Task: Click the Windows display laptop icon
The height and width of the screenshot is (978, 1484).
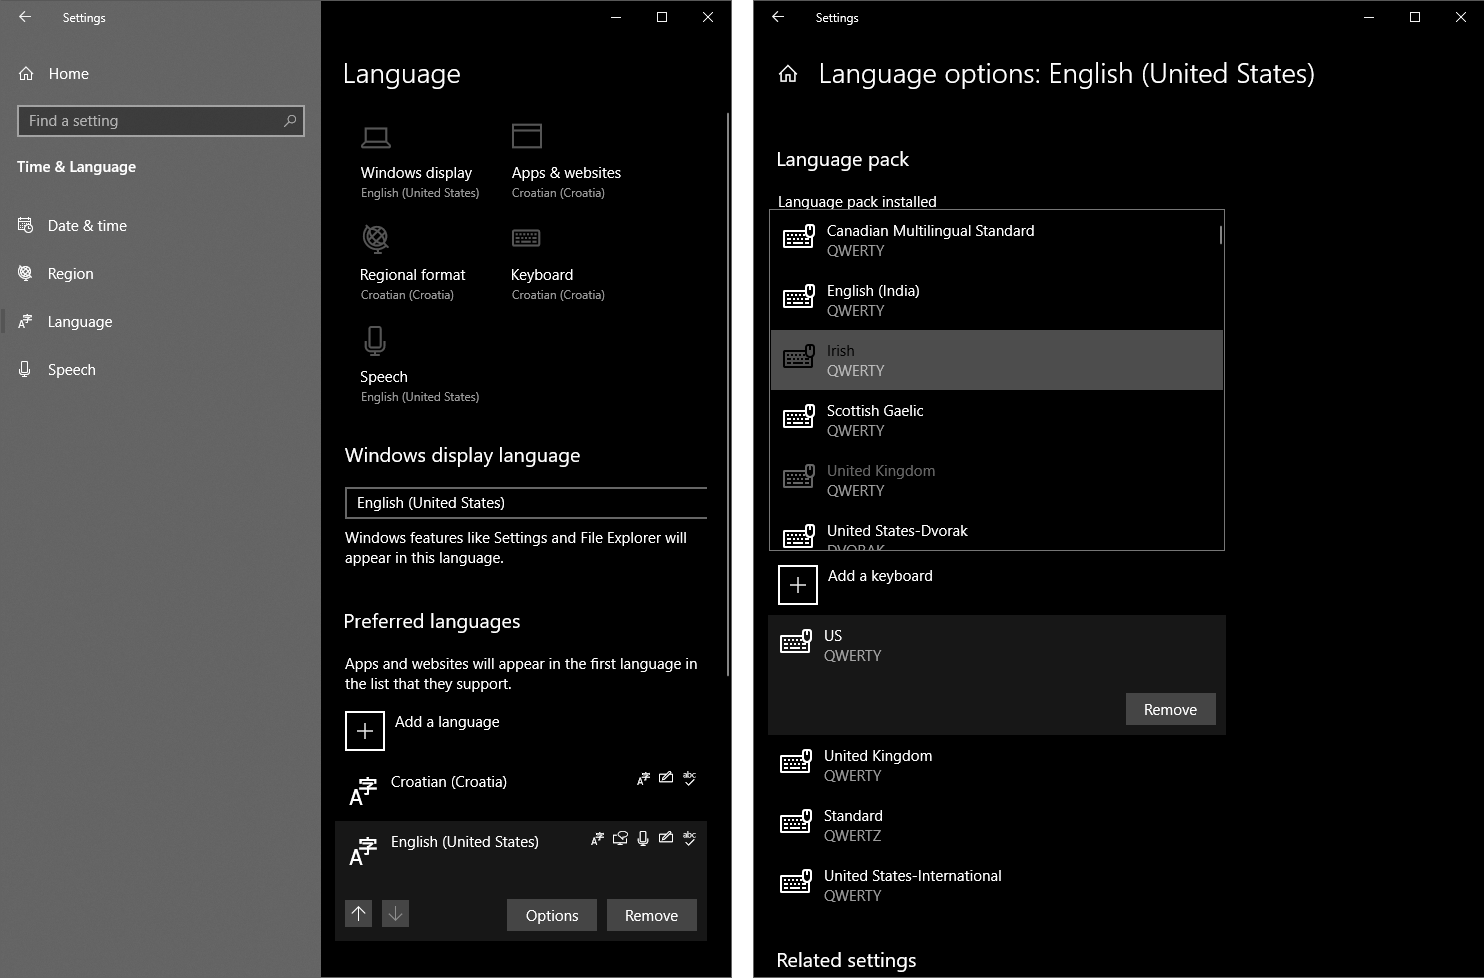Action: (376, 137)
